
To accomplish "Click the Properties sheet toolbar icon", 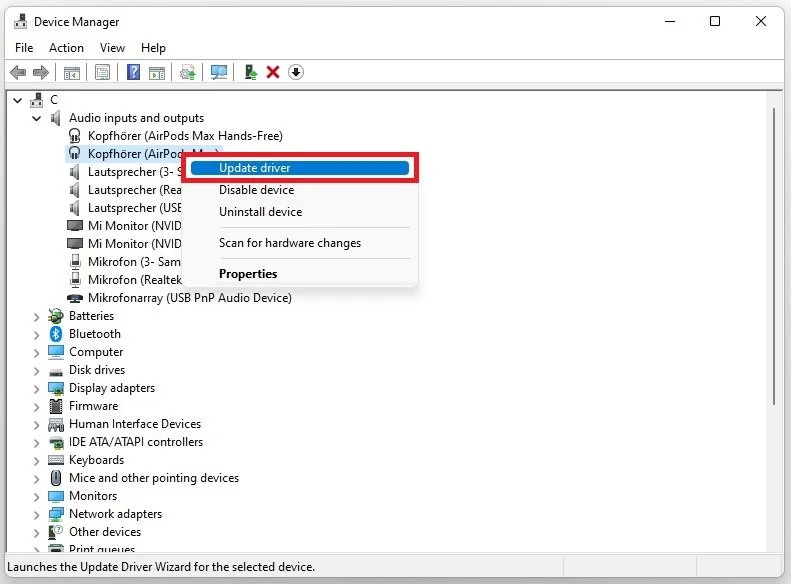I will tap(102, 72).
